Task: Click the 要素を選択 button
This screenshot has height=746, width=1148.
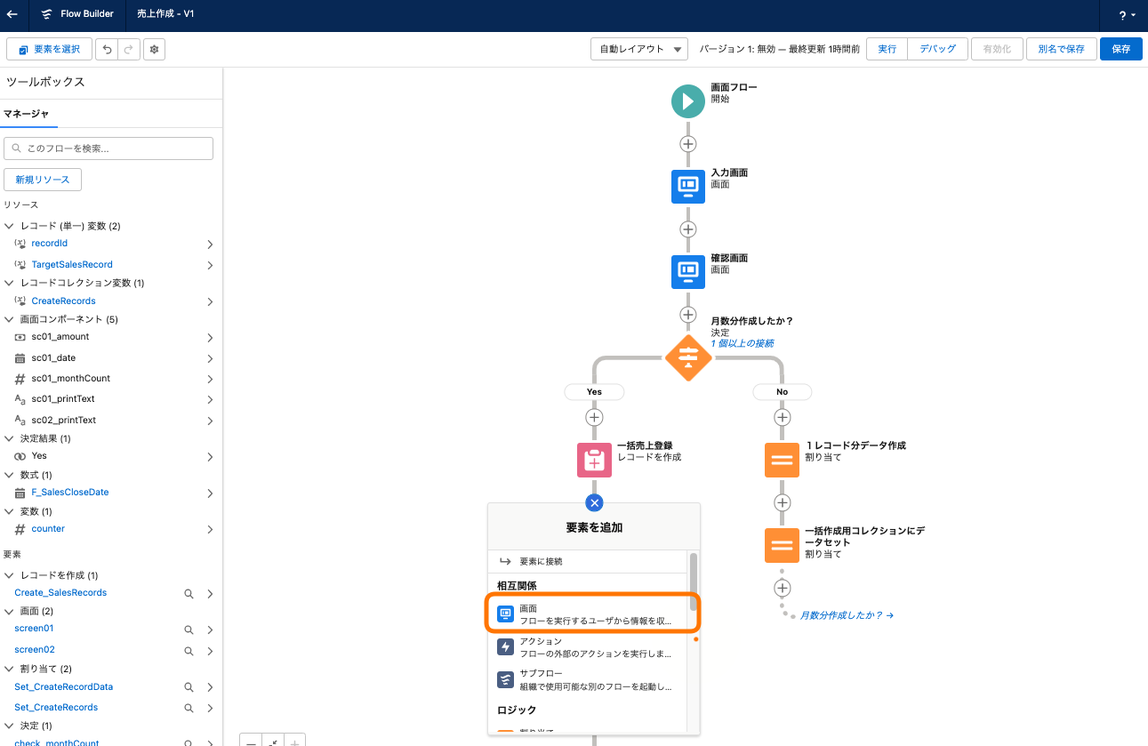Action: pyautogui.click(x=49, y=49)
